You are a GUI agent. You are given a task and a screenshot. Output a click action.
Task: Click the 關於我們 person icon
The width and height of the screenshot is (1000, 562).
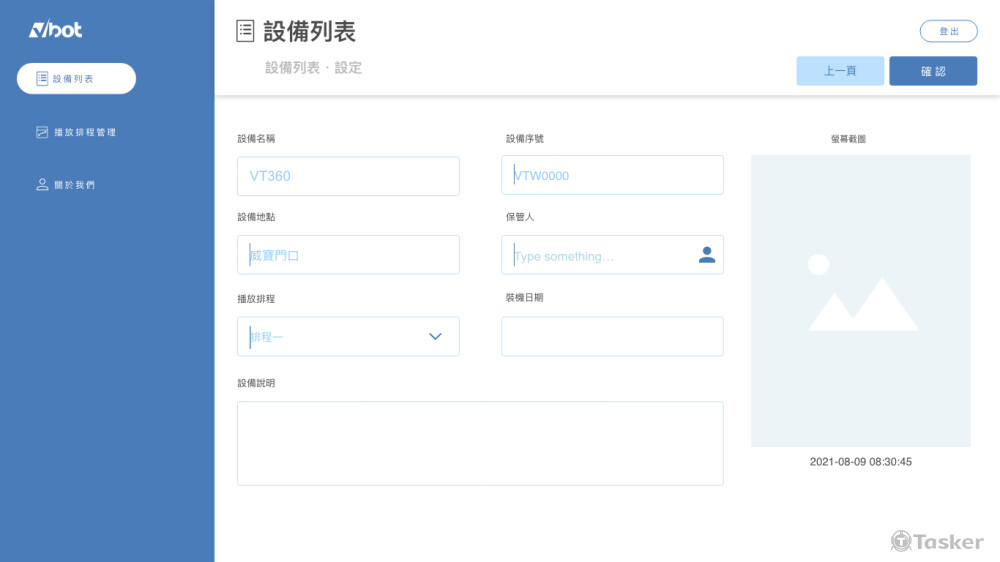(42, 185)
